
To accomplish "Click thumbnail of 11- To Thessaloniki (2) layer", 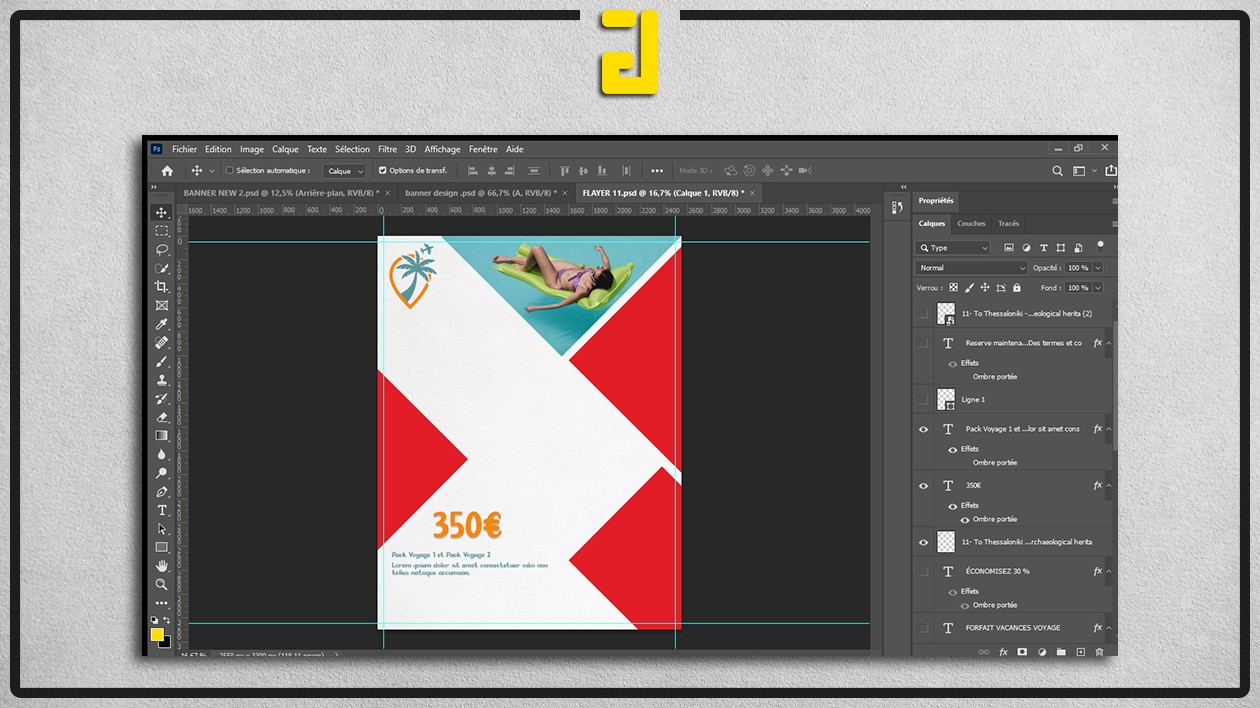I will coord(946,314).
